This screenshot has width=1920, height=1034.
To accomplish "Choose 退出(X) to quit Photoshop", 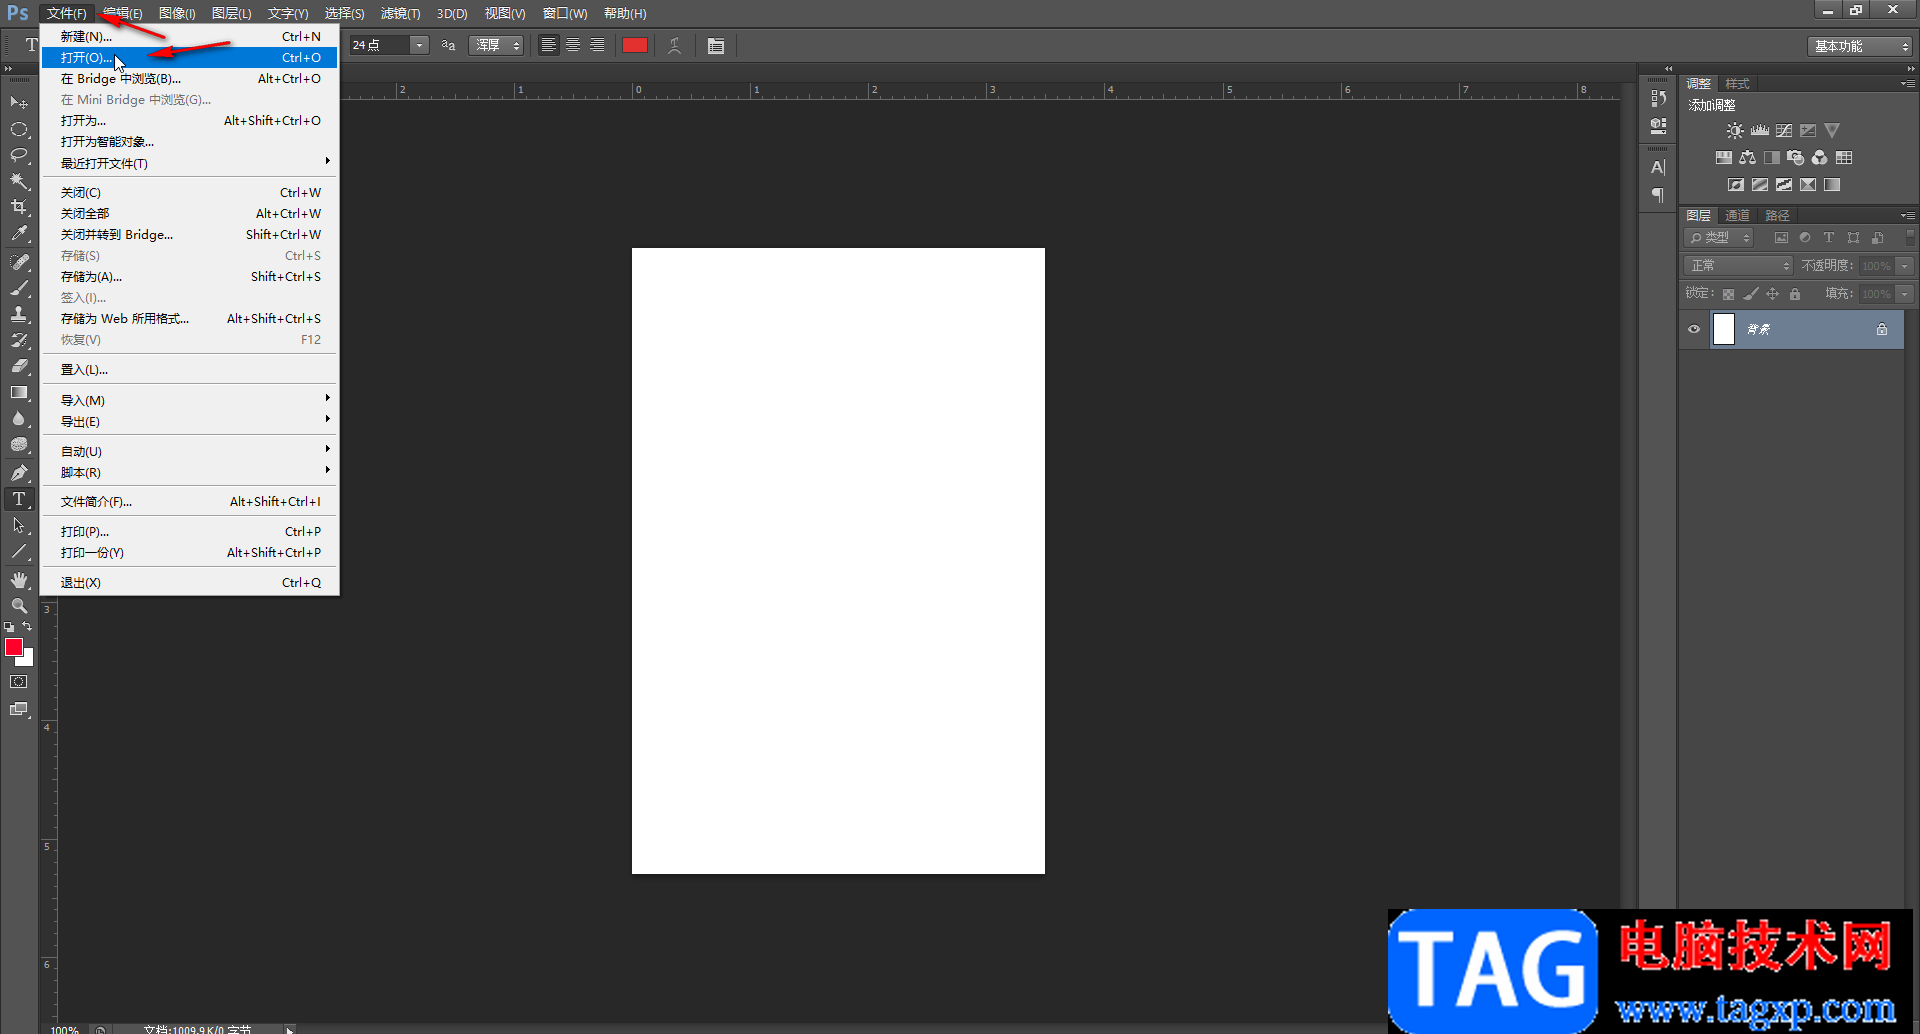I will click(190, 583).
